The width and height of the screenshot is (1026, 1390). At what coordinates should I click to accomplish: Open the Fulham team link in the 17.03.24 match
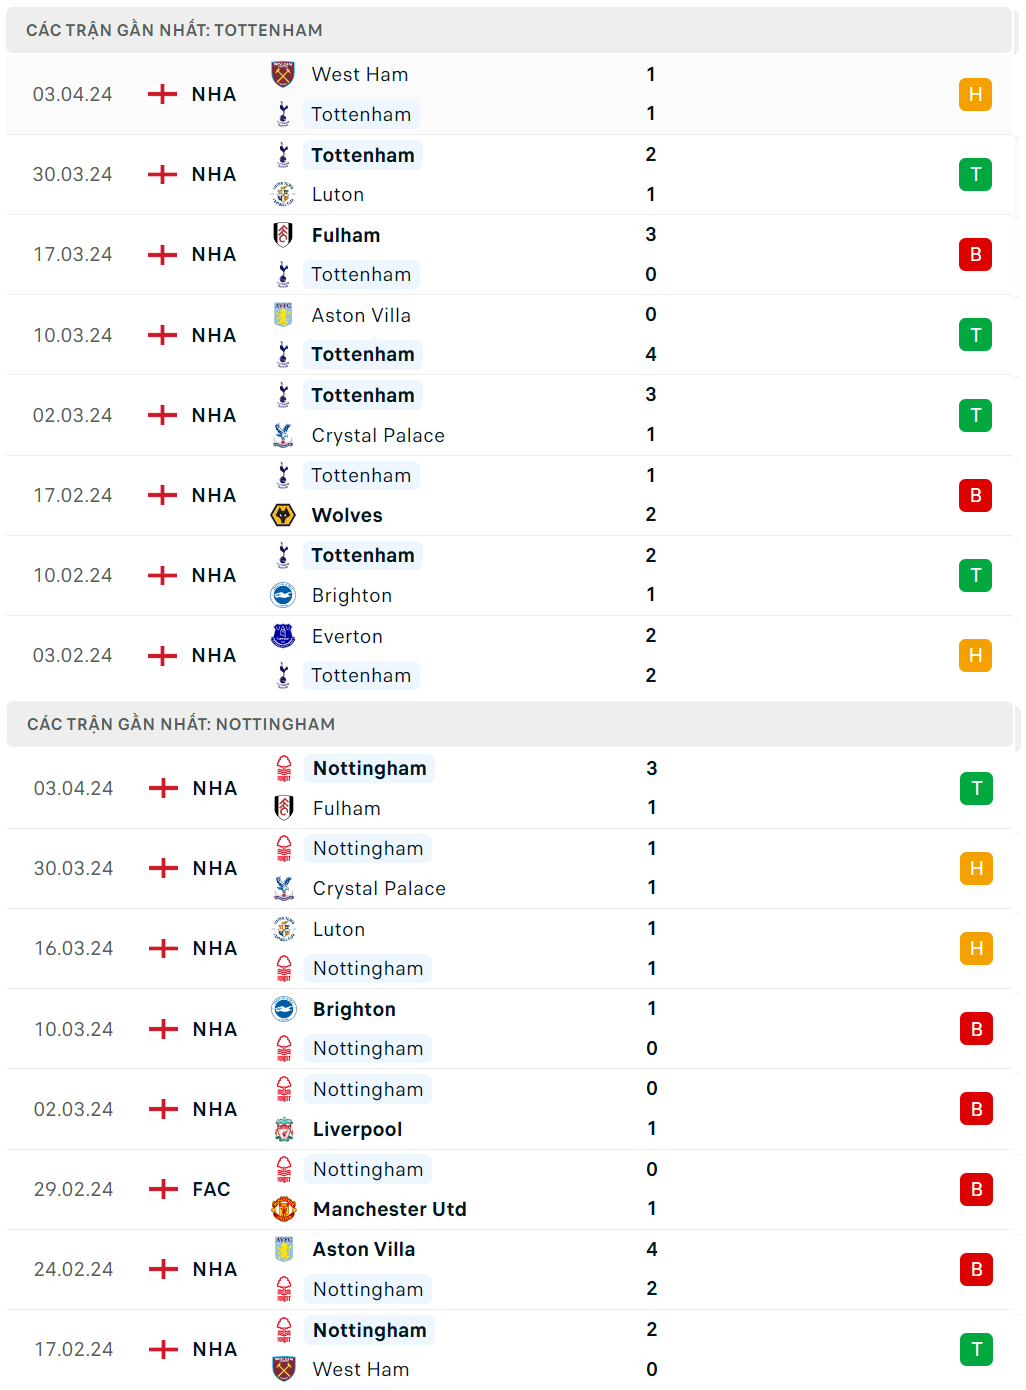346,235
